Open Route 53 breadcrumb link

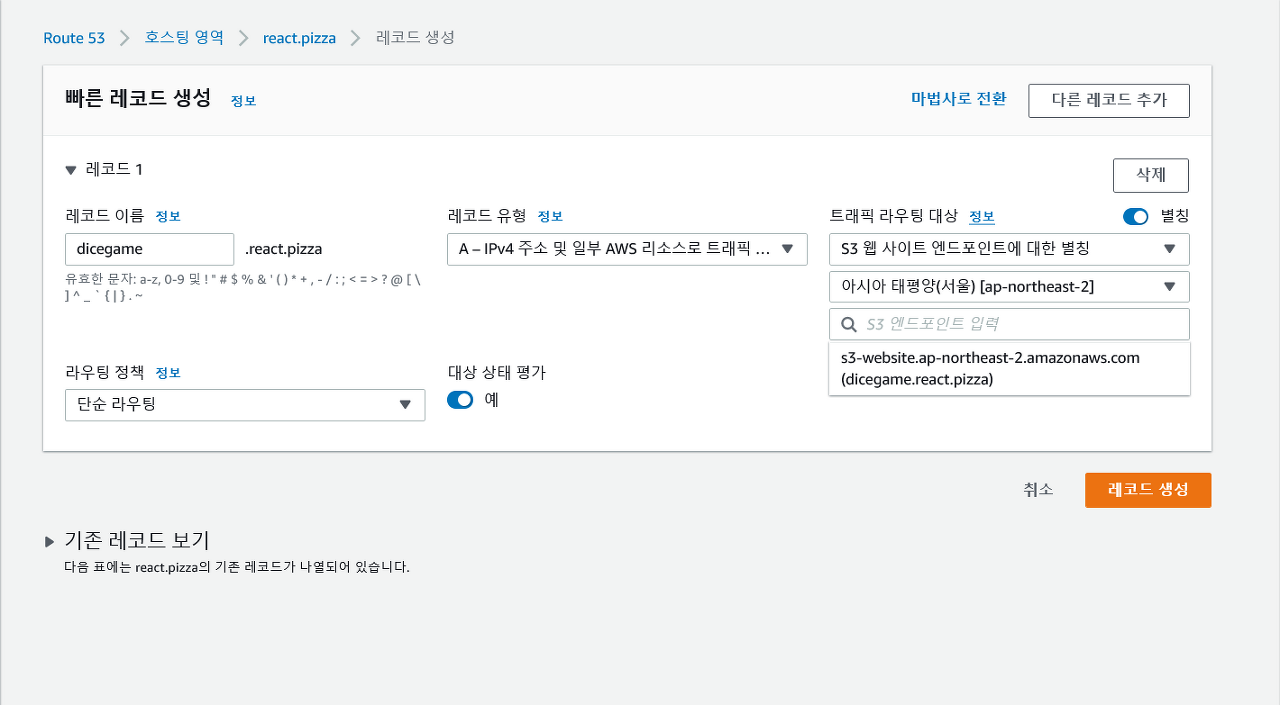point(74,38)
